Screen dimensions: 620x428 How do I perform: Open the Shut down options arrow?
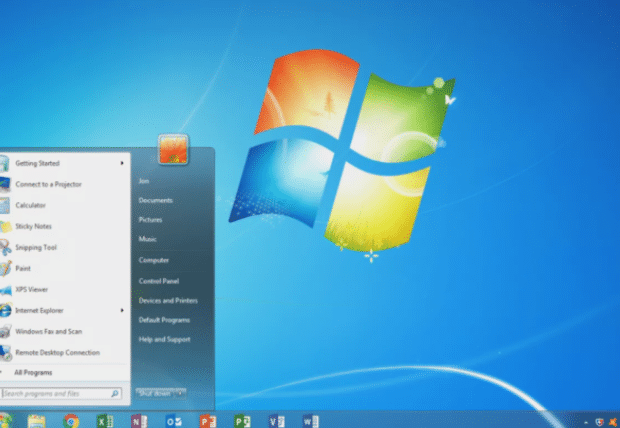pyautogui.click(x=182, y=394)
